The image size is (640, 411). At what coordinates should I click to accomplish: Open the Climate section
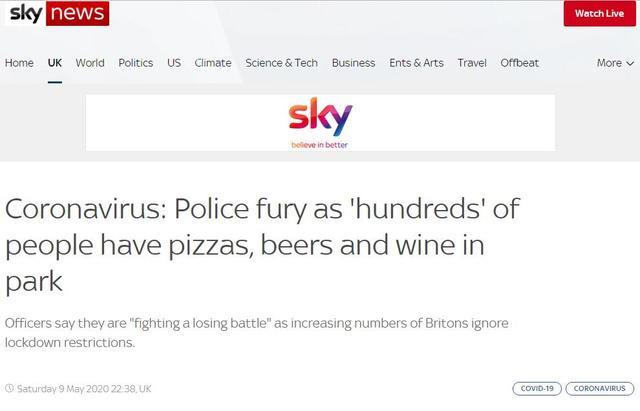click(213, 63)
